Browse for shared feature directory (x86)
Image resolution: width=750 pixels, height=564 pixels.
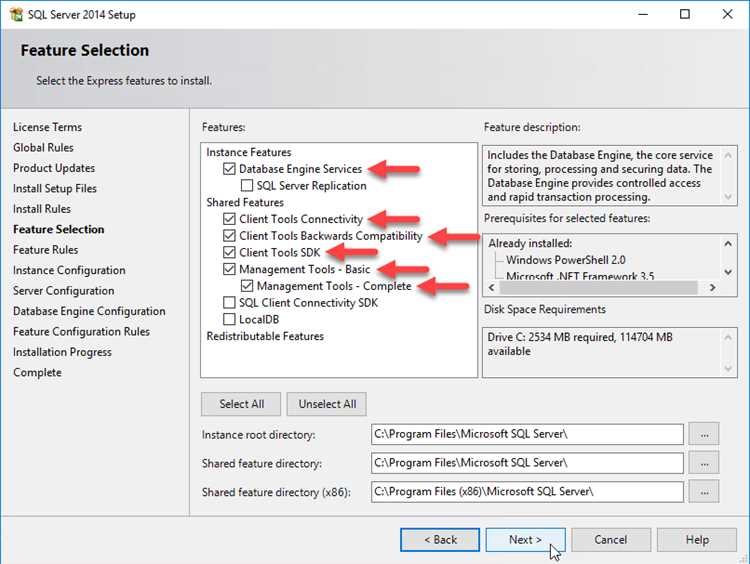point(704,492)
